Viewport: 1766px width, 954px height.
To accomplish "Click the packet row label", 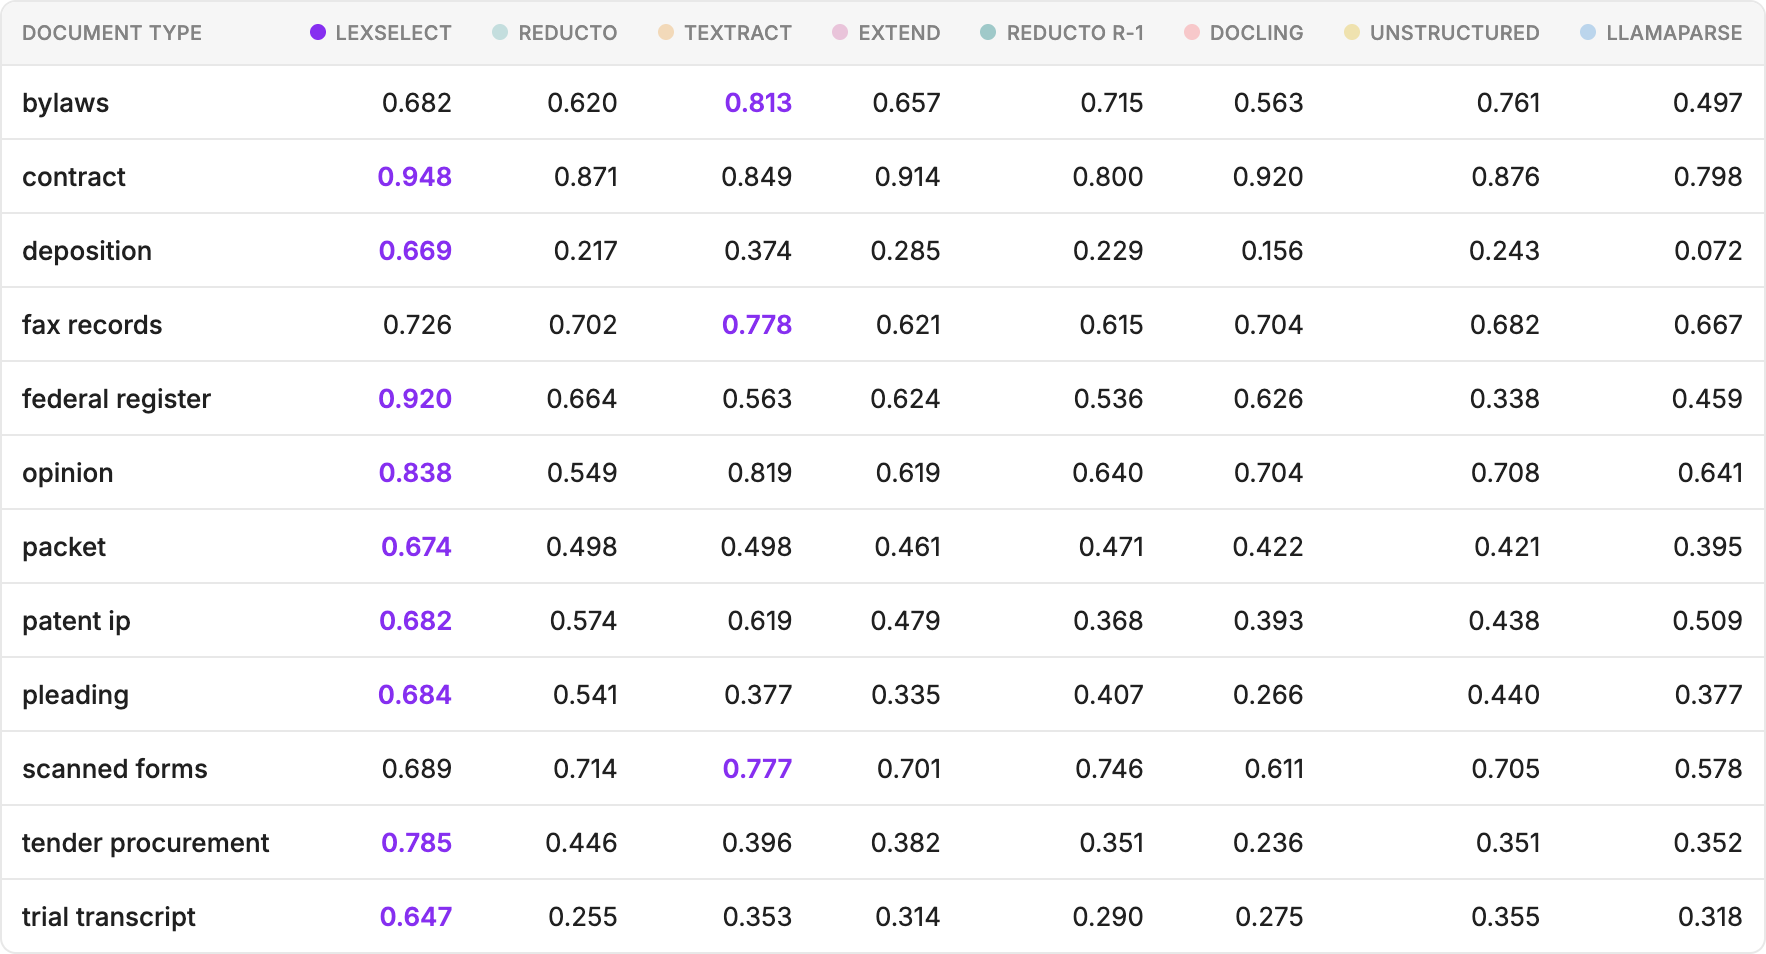I will click(x=64, y=547).
